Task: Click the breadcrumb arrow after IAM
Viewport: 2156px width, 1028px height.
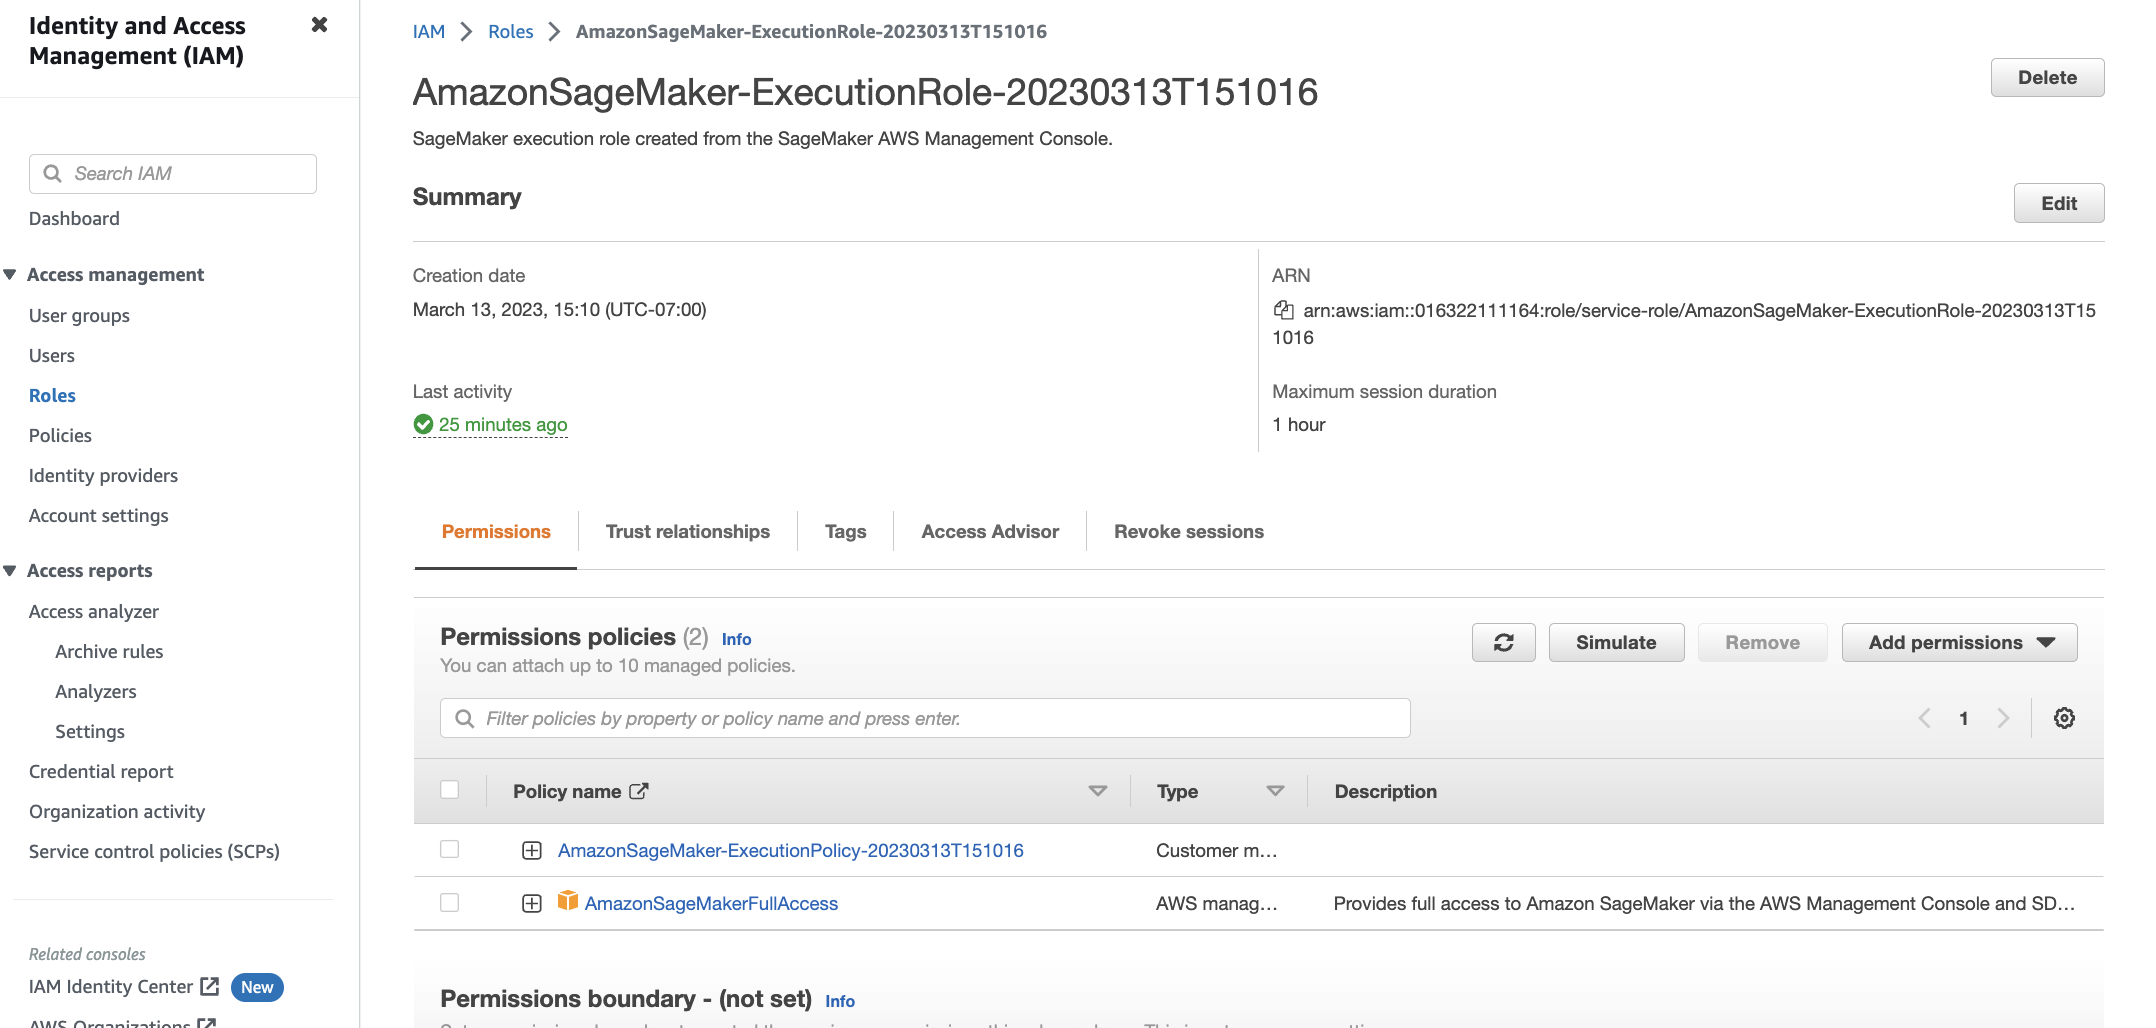Action: [x=466, y=31]
